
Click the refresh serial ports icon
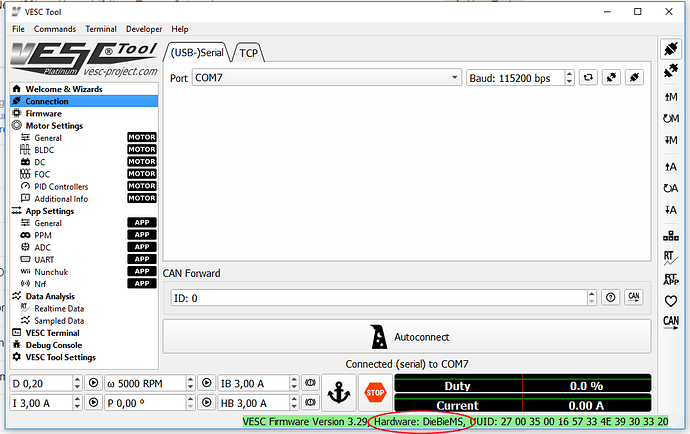[589, 77]
